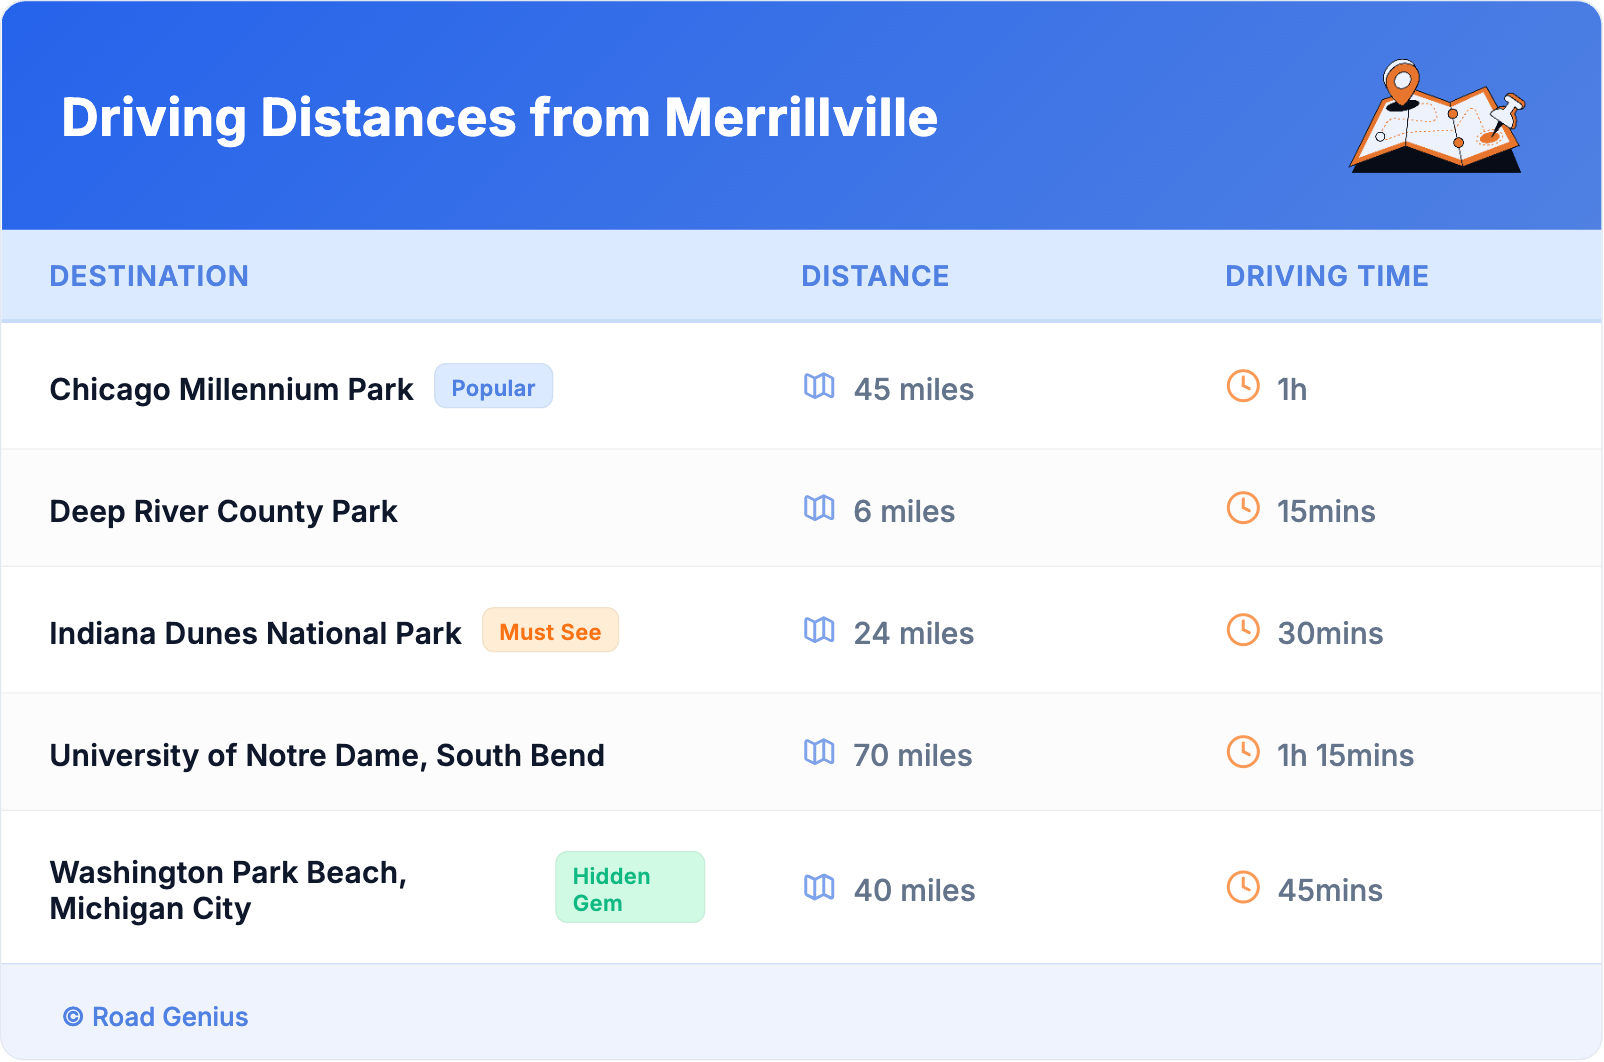Click the Must See badge
The height and width of the screenshot is (1062, 1604).
(x=550, y=631)
